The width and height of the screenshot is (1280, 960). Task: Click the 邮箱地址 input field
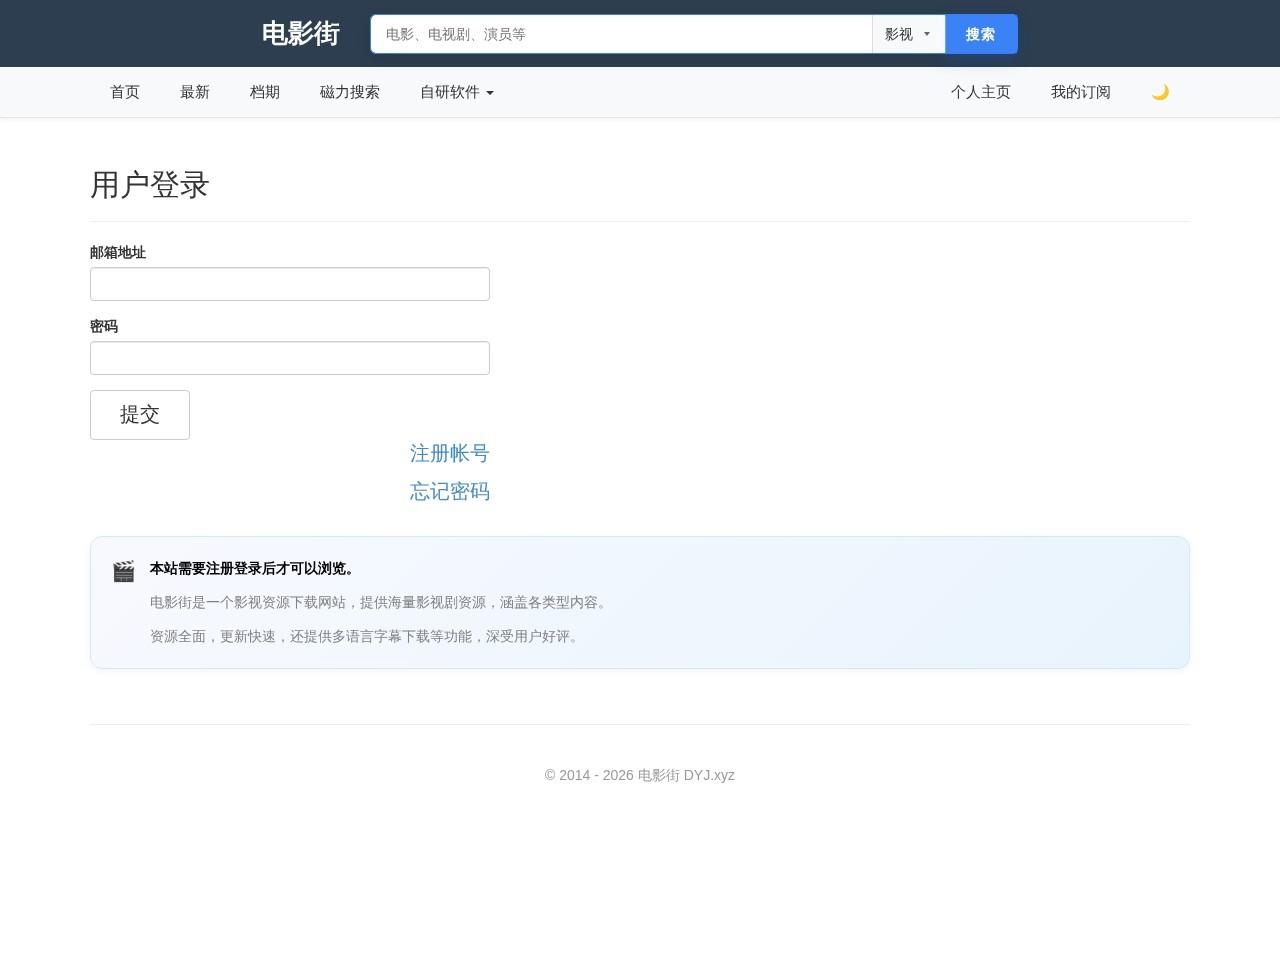click(290, 284)
